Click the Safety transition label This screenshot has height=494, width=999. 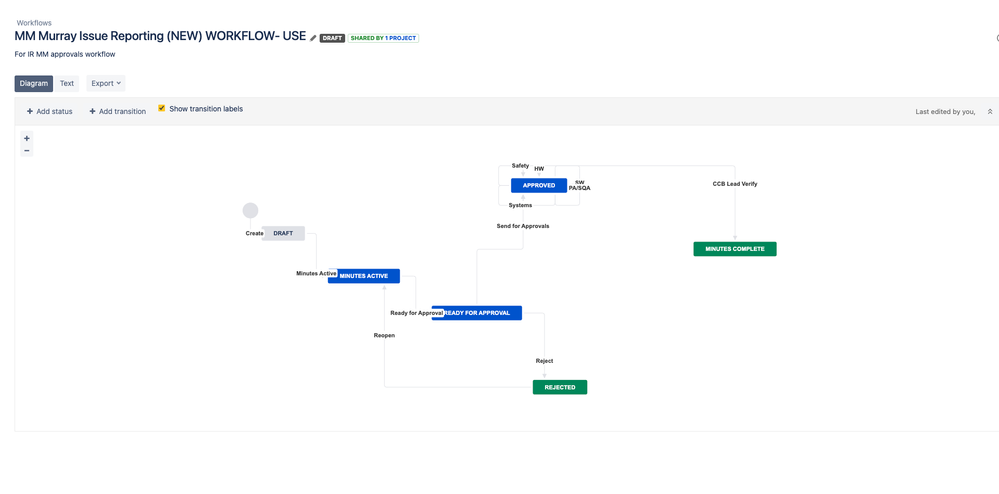[x=521, y=166]
